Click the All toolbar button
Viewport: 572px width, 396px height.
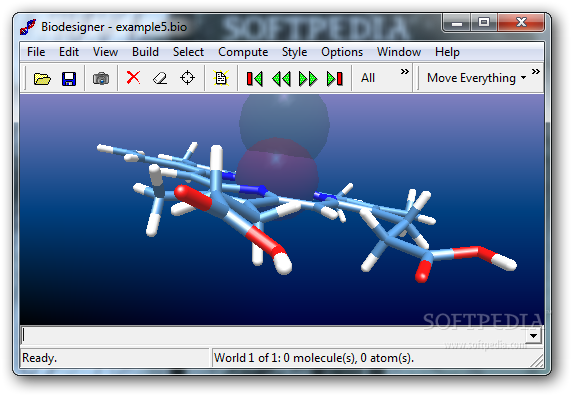click(x=368, y=78)
